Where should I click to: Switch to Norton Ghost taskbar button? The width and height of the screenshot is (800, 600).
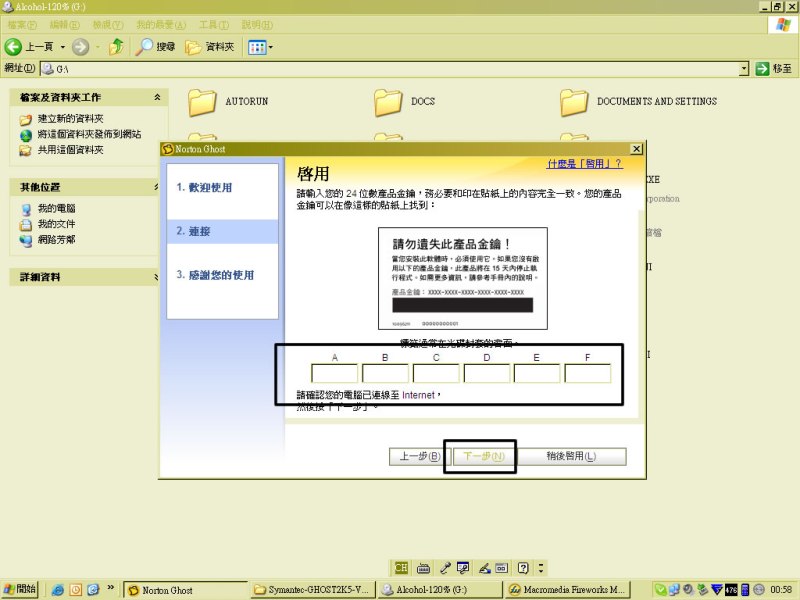click(x=186, y=590)
